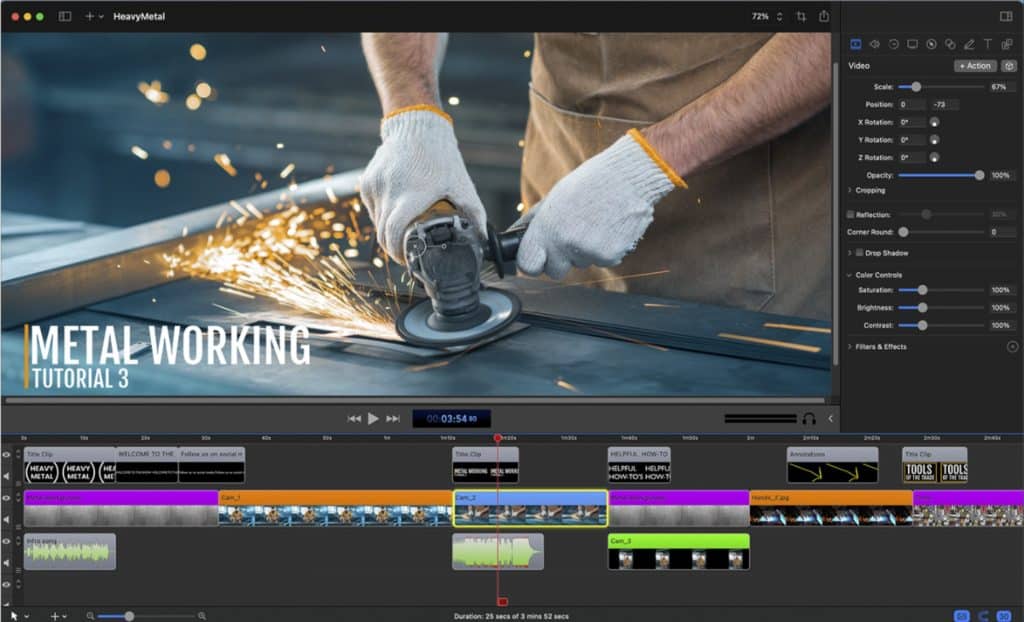Image resolution: width=1024 pixels, height=622 pixels.
Task: Adjust the Brightness slider
Action: coord(940,308)
